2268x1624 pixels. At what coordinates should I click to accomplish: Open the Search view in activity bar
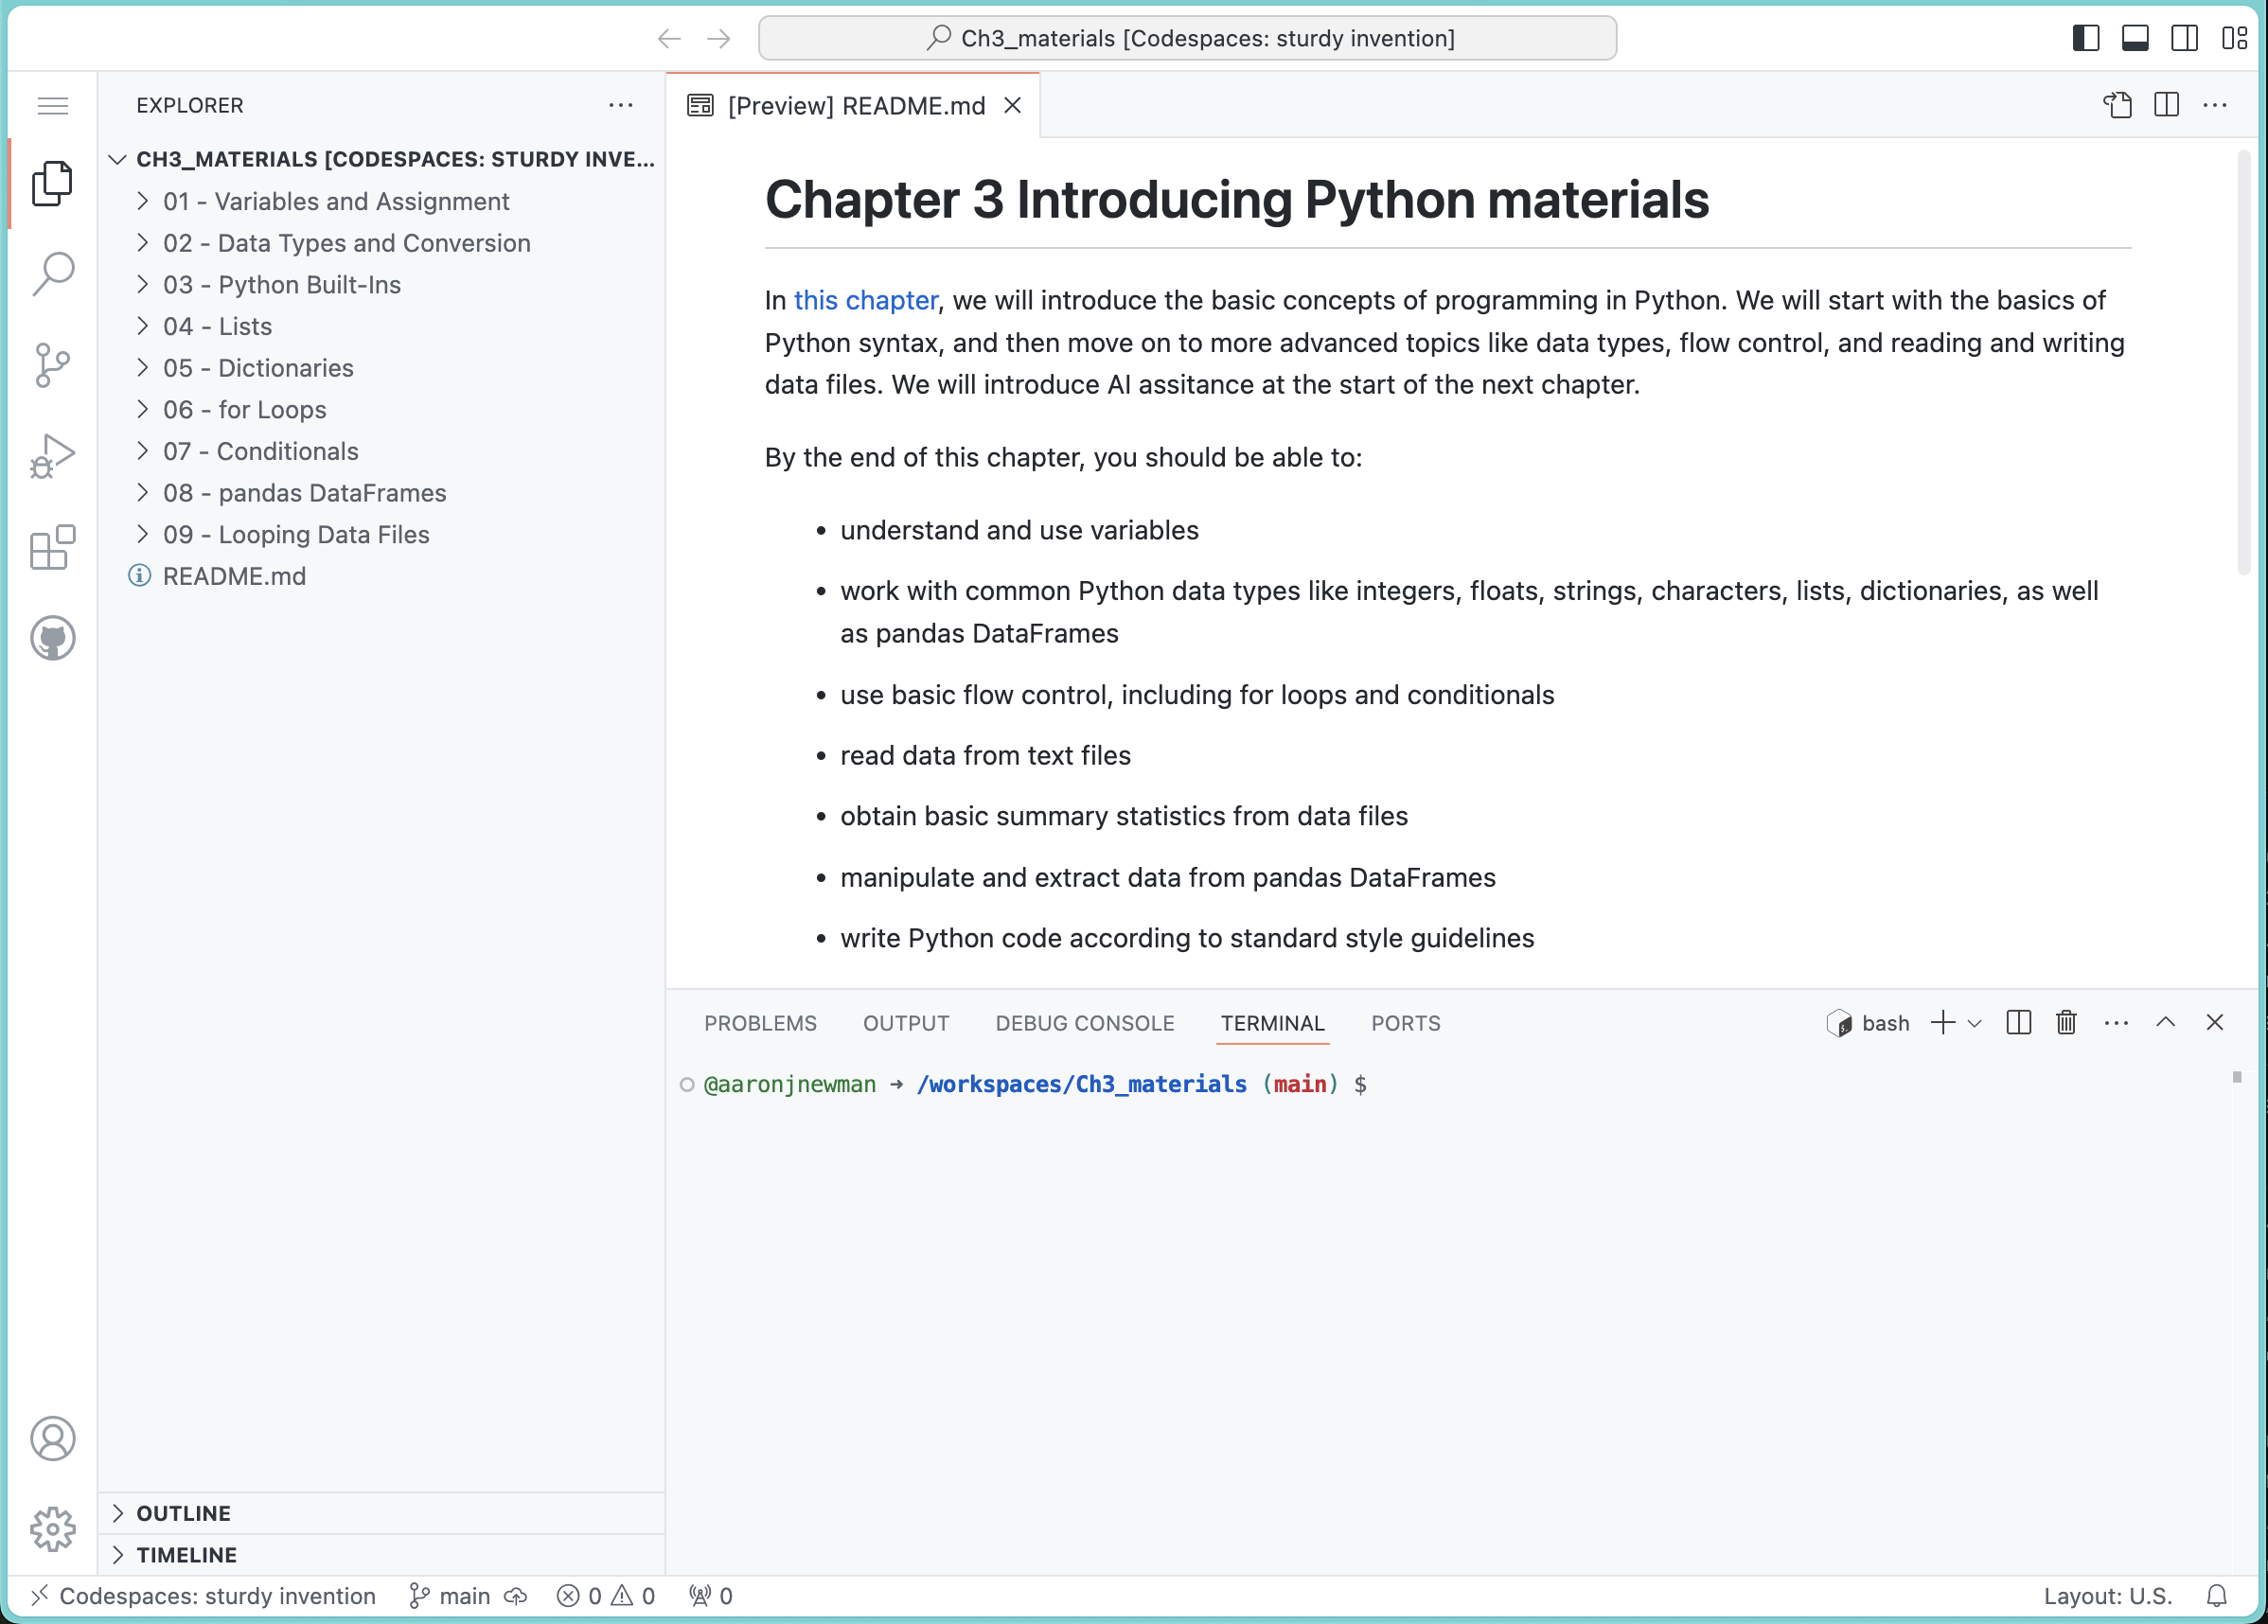53,273
